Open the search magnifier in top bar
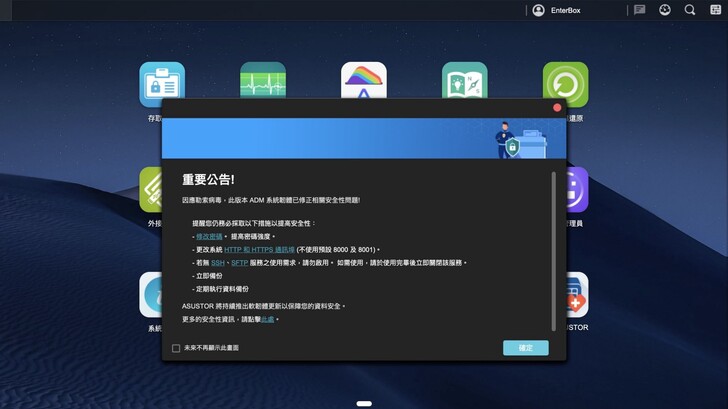The image size is (728, 409). click(x=690, y=10)
